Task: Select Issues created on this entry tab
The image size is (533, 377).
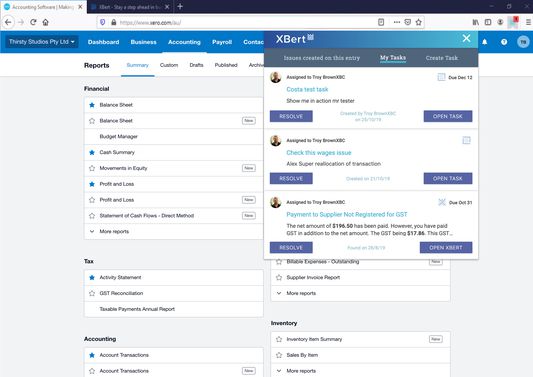Action: [322, 58]
